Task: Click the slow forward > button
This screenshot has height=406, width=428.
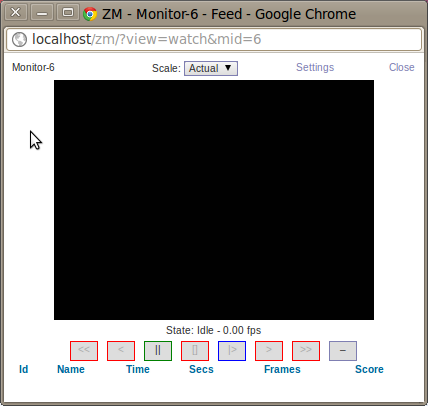Action: pos(269,351)
